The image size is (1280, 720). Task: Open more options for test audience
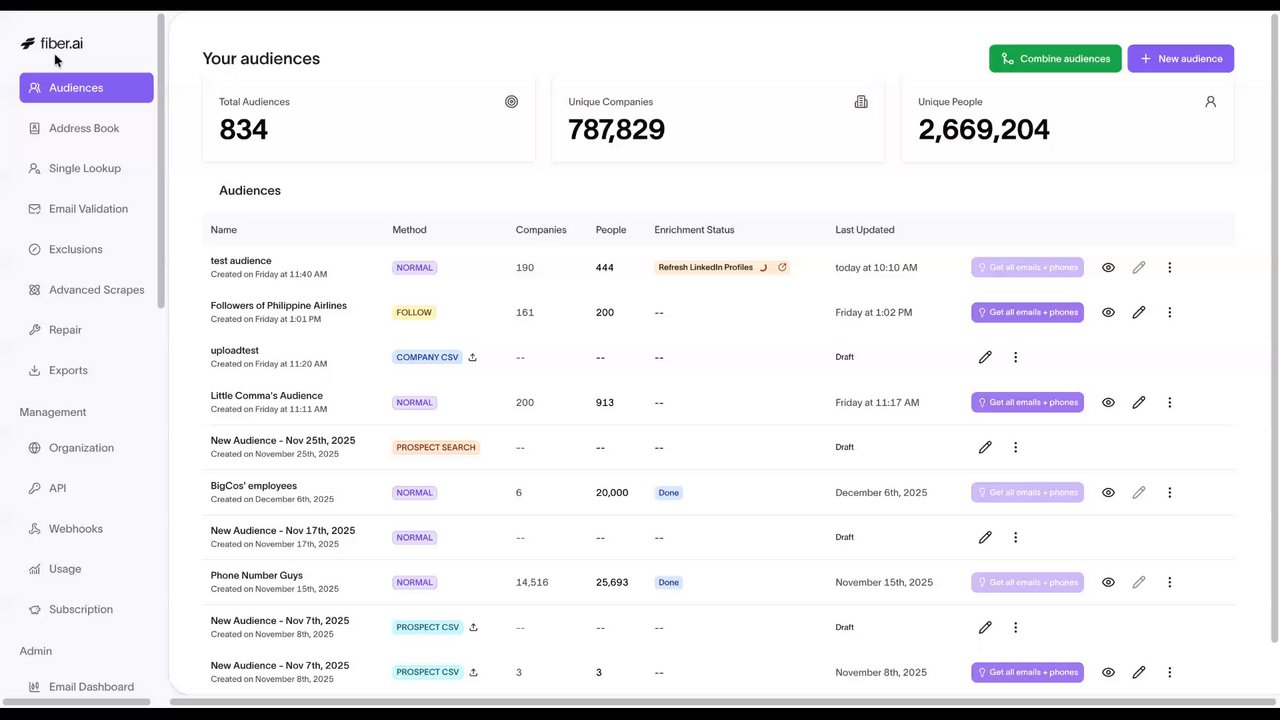[x=1169, y=268]
